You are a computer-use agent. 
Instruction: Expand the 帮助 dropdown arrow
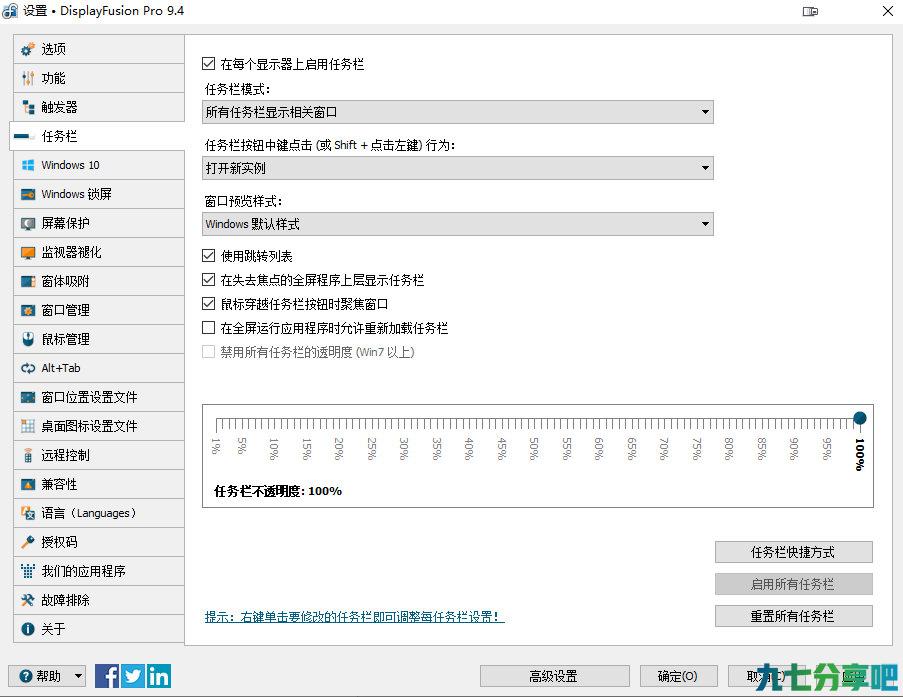click(78, 676)
